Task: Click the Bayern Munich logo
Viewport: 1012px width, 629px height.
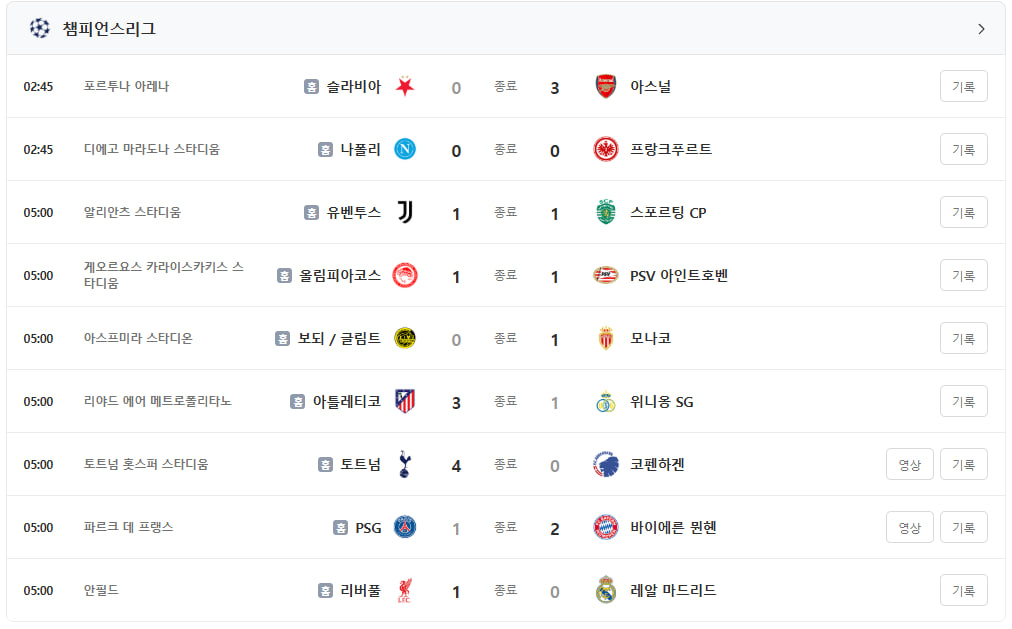Action: click(605, 527)
